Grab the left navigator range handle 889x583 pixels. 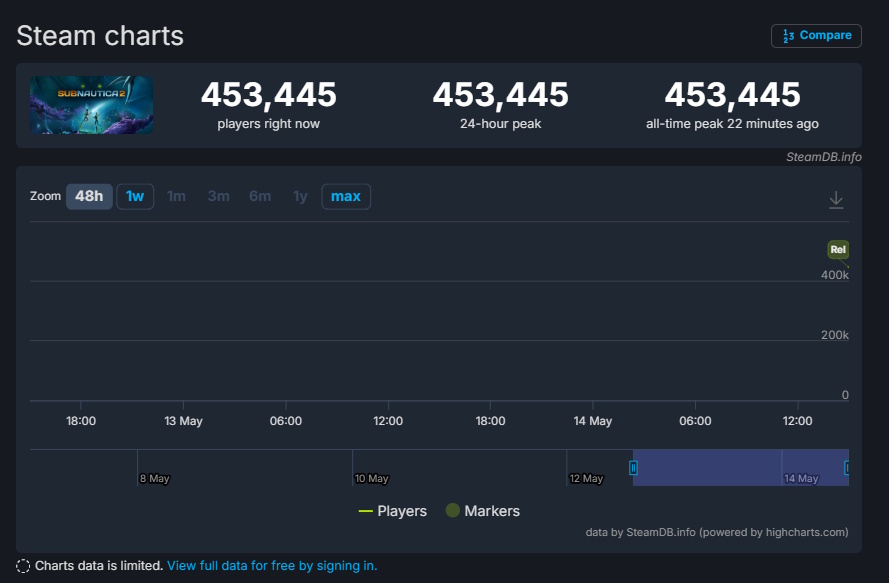coord(633,468)
